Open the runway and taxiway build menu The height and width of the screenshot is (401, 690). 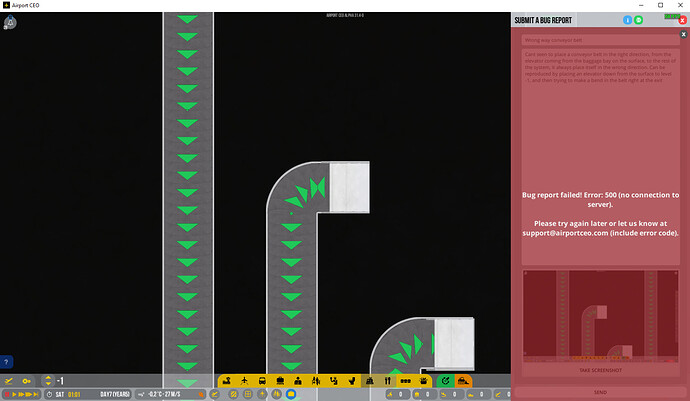pyautogui.click(x=227, y=381)
